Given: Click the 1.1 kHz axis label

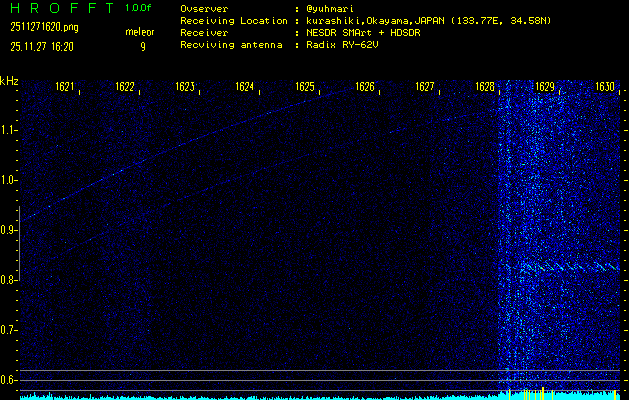Looking at the screenshot, I should pyautogui.click(x=7, y=131).
